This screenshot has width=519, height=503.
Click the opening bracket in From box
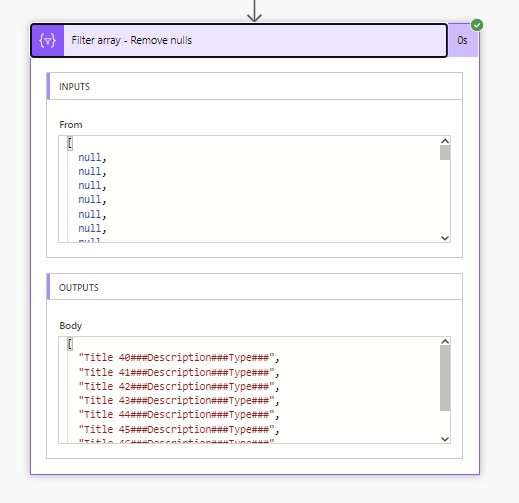point(70,143)
